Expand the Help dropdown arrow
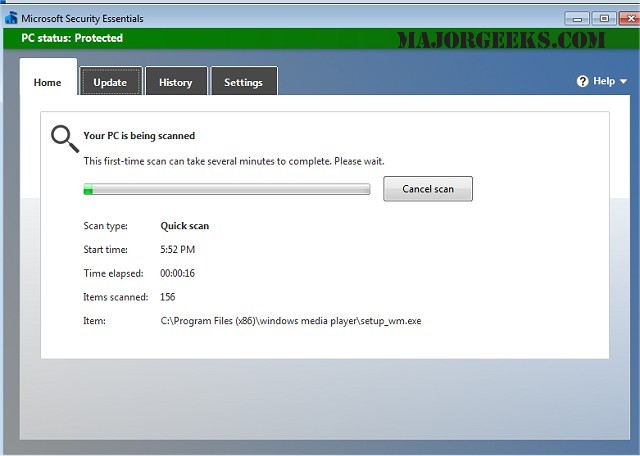 623,81
